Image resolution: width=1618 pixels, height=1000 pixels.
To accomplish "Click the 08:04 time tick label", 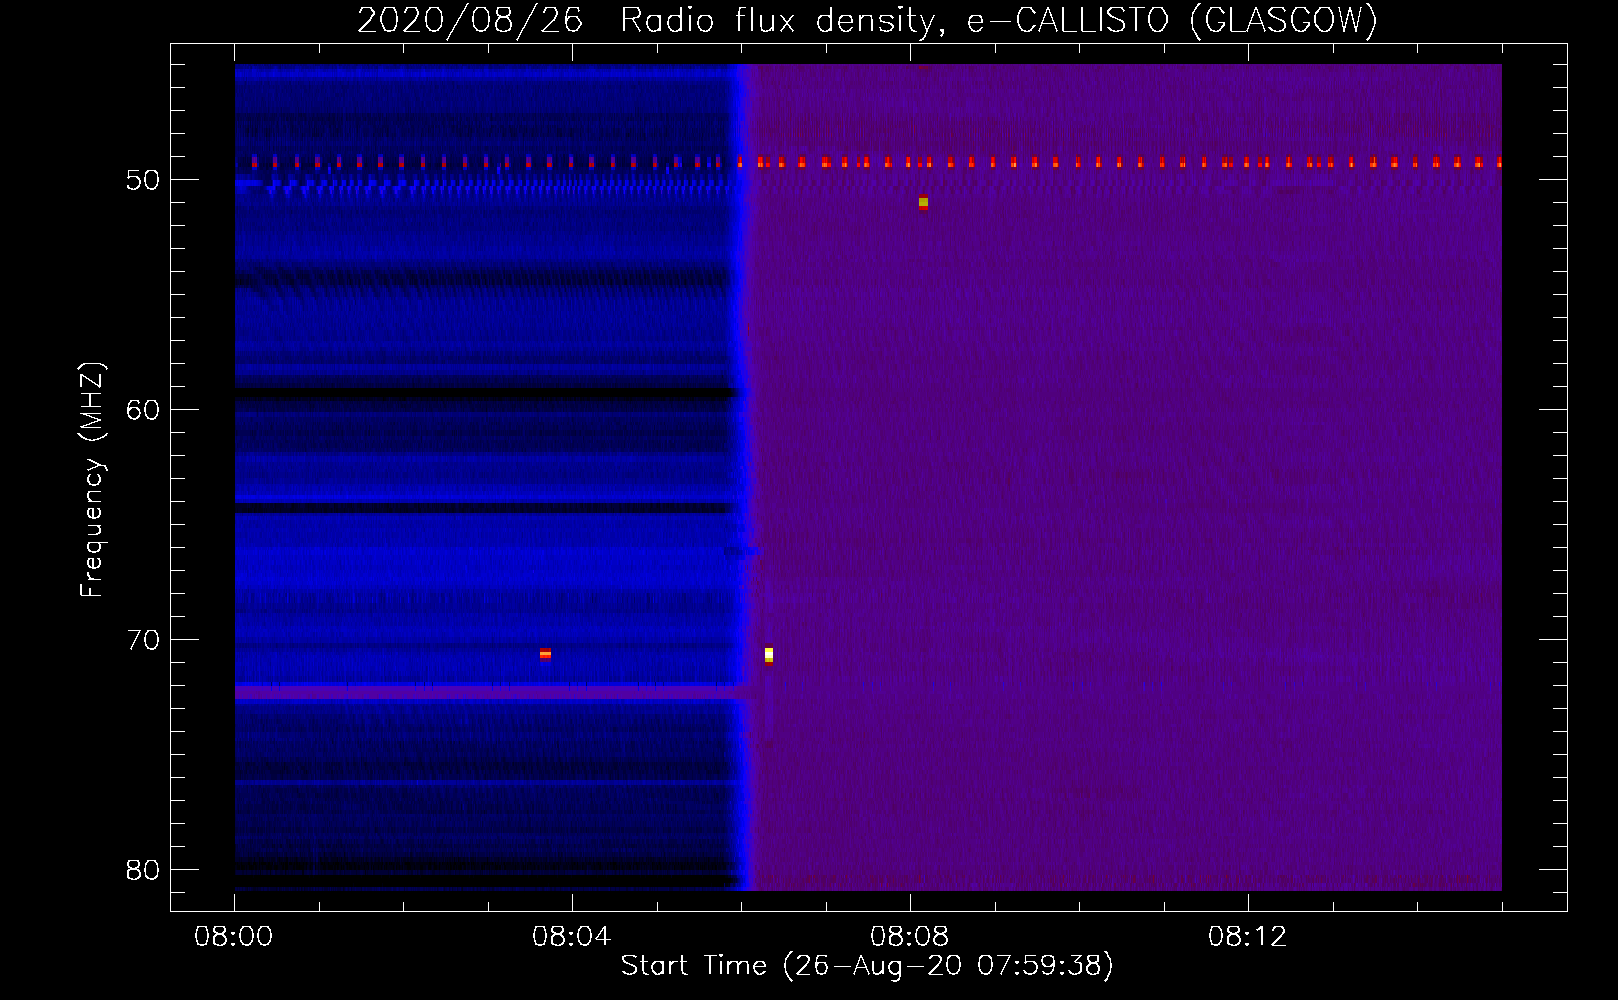I will click(571, 937).
